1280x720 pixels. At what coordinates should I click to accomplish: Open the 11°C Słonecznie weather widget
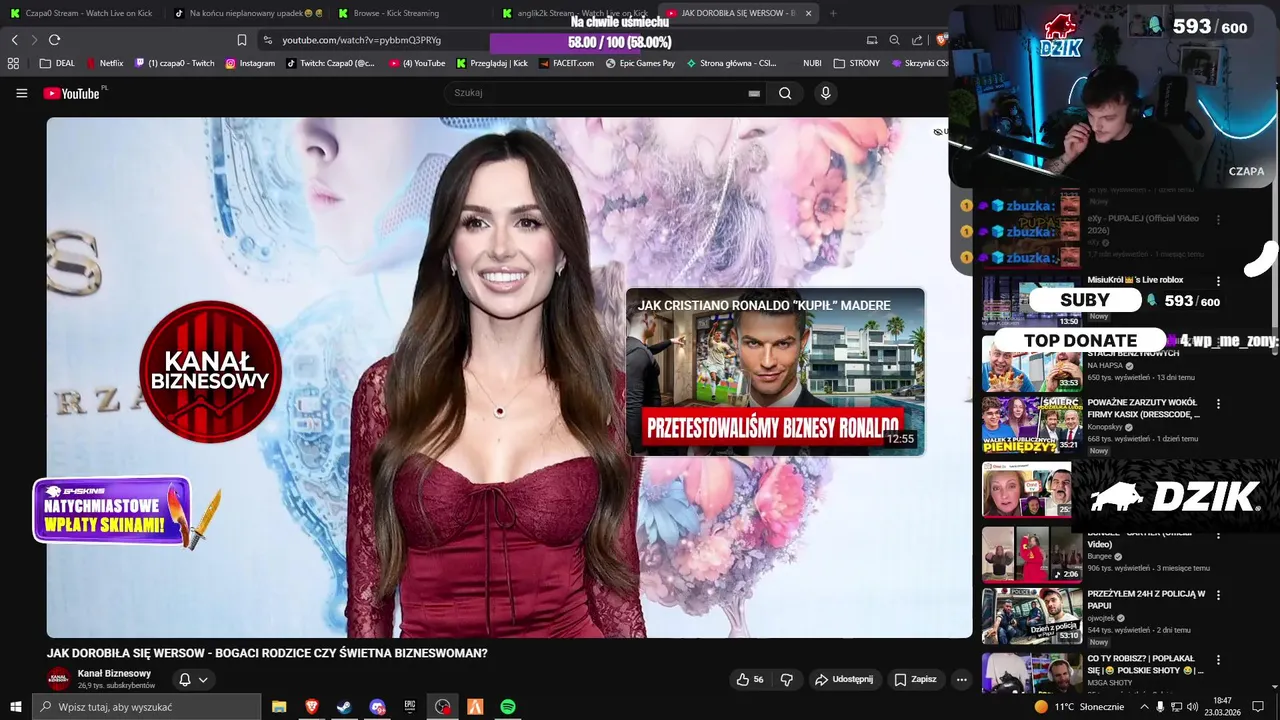click(1078, 707)
